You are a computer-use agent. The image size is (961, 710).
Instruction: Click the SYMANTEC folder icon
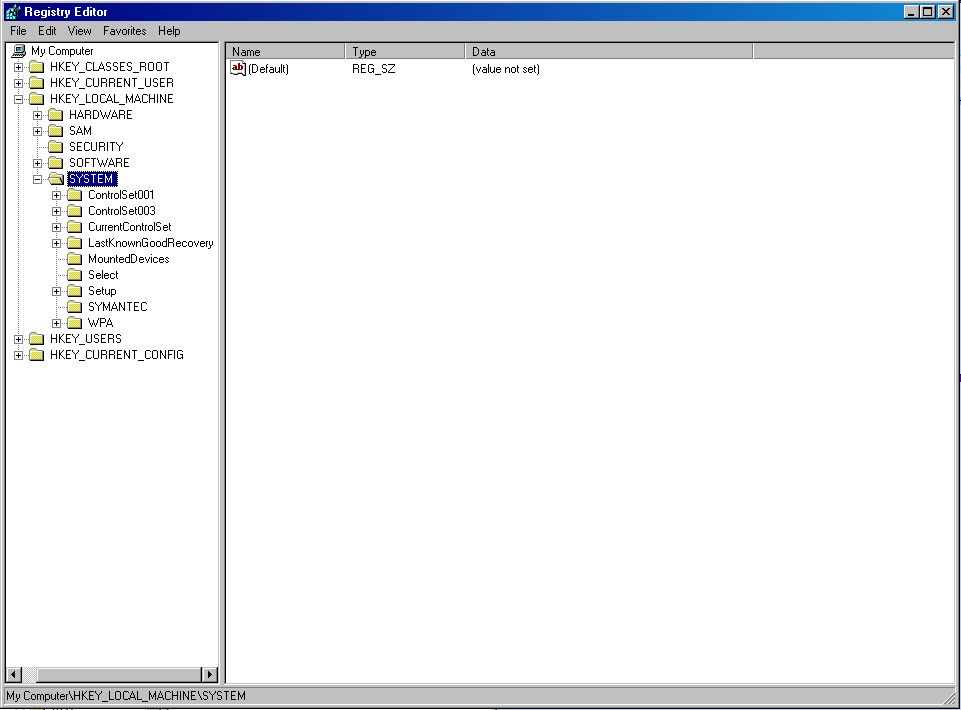pyautogui.click(x=75, y=307)
